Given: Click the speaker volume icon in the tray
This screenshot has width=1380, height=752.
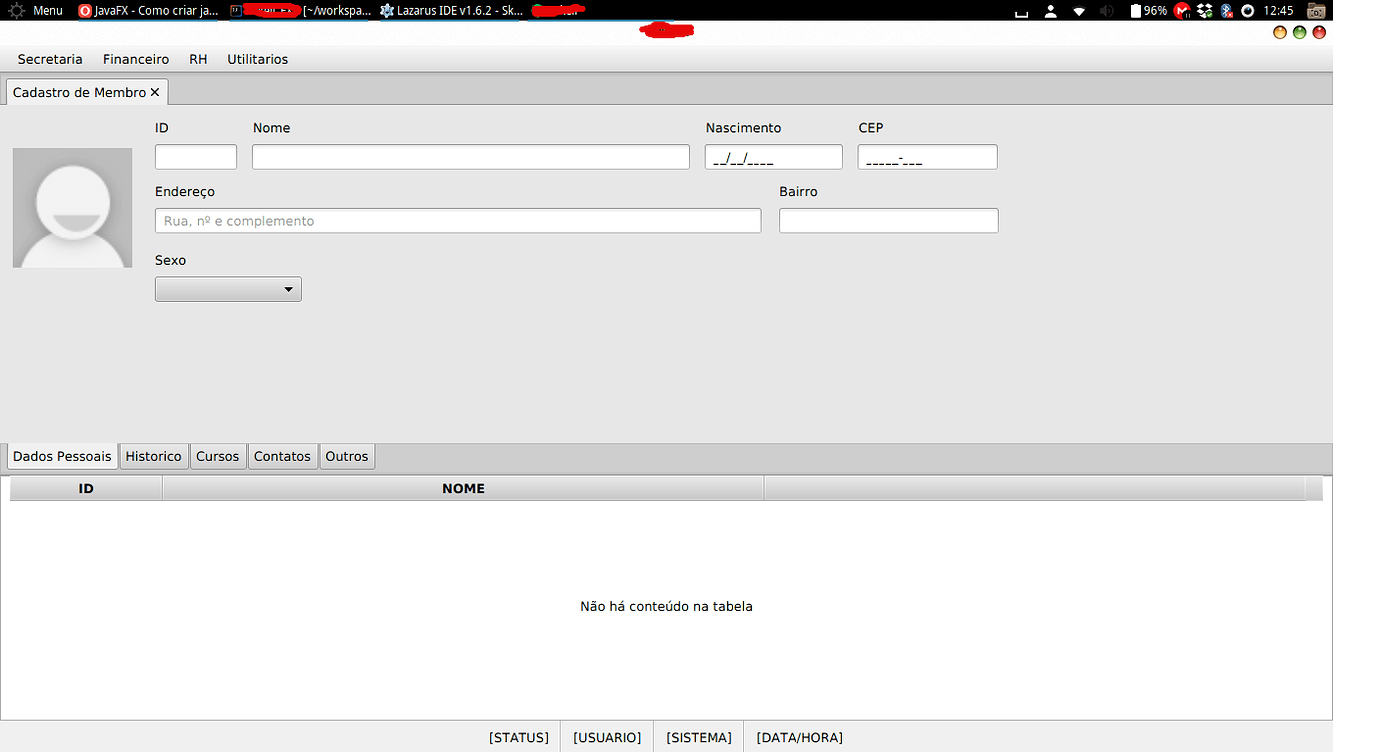Looking at the screenshot, I should point(1106,11).
